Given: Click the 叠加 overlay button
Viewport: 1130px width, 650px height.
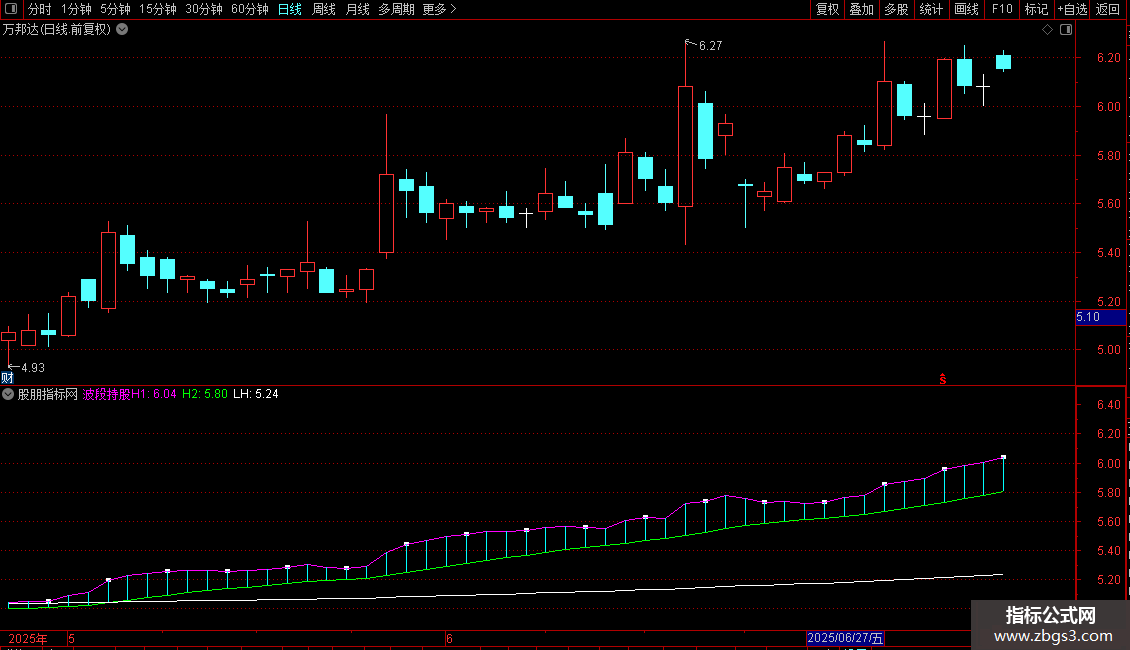Looking at the screenshot, I should pyautogui.click(x=861, y=9).
